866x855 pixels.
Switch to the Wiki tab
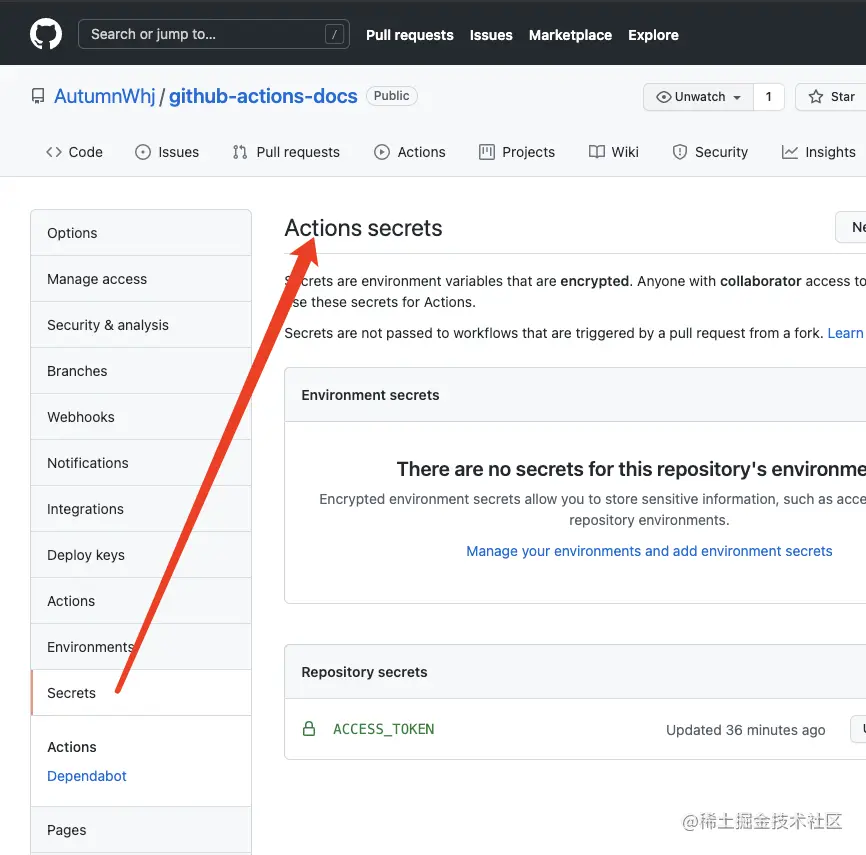click(x=614, y=152)
